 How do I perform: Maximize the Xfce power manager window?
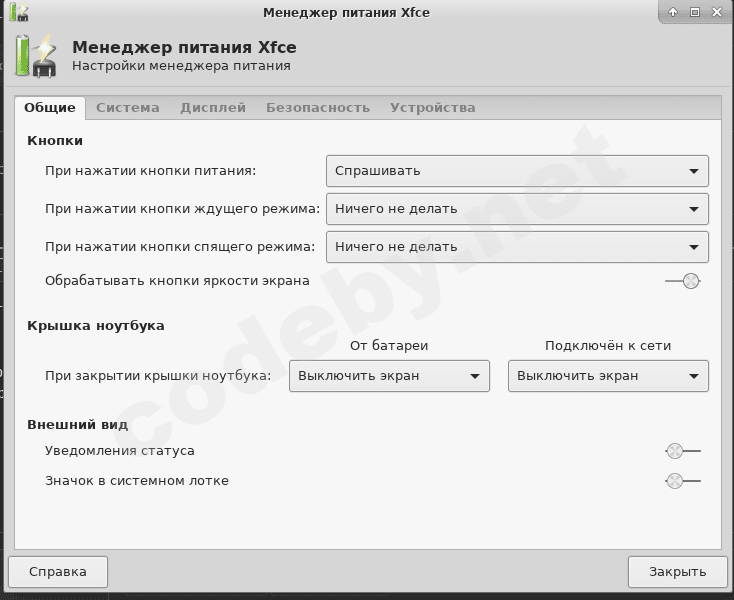[x=695, y=12]
